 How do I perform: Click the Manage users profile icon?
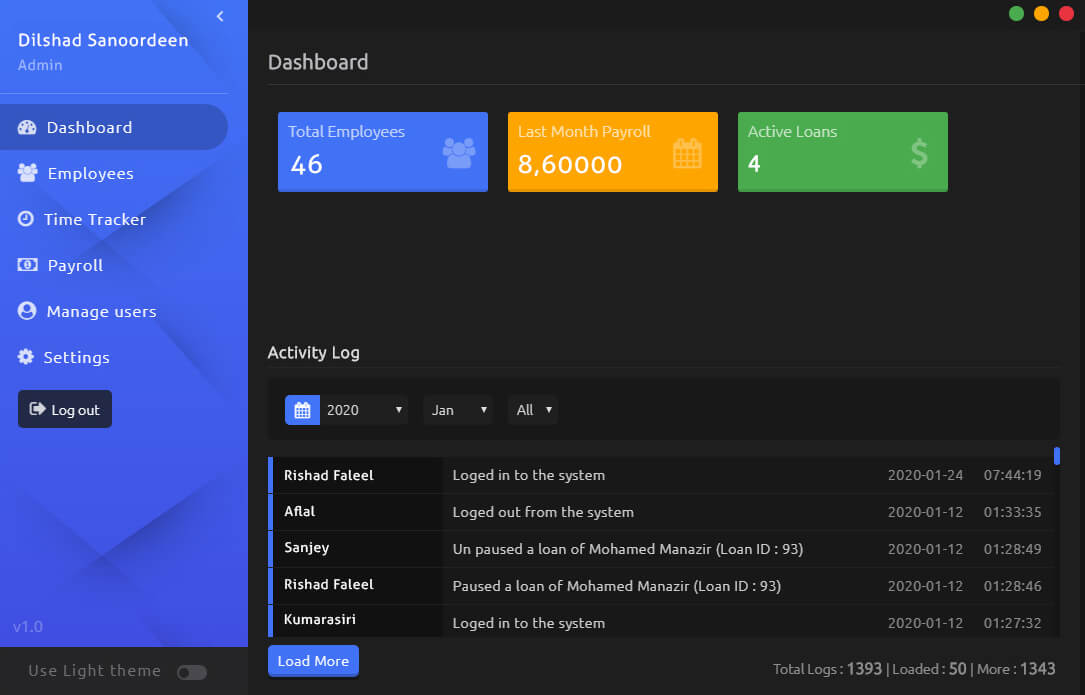27,311
